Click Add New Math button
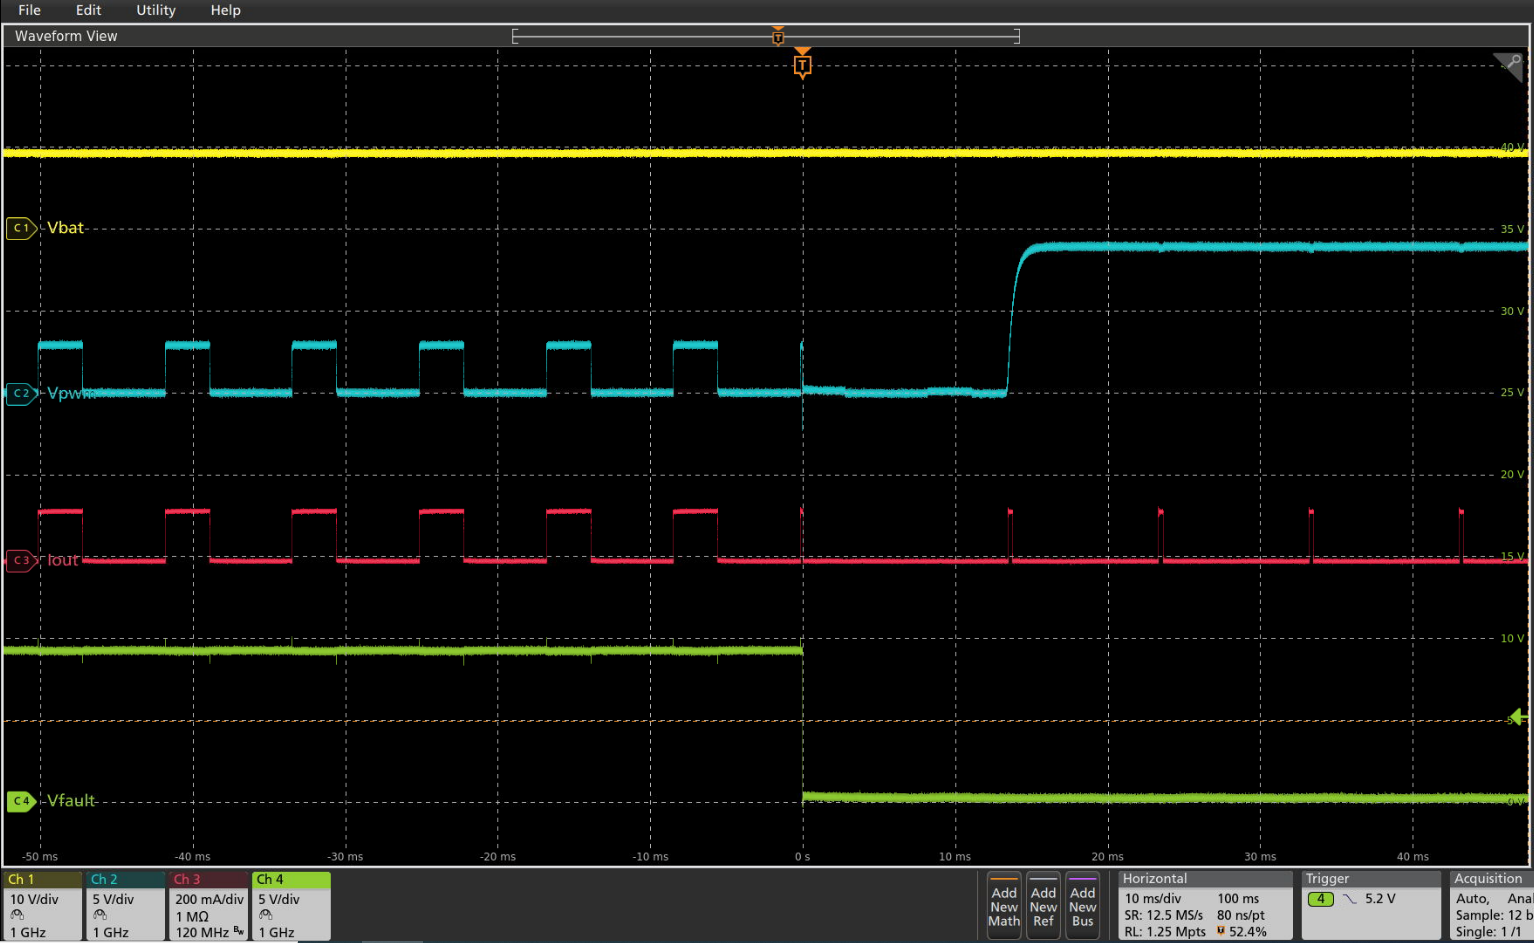This screenshot has width=1534, height=943. pyautogui.click(x=1004, y=906)
